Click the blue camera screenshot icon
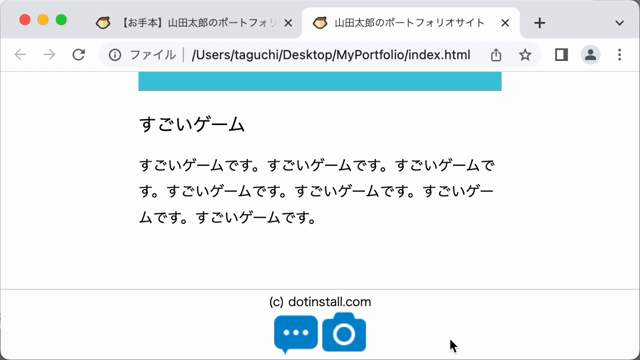Image resolution: width=640 pixels, height=360 pixels. pyautogui.click(x=344, y=332)
